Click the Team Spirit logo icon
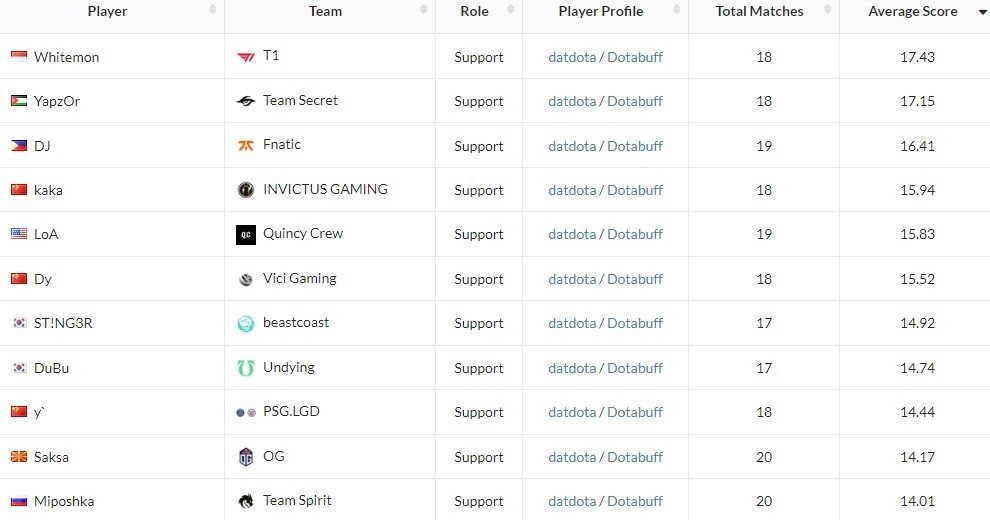 246,501
